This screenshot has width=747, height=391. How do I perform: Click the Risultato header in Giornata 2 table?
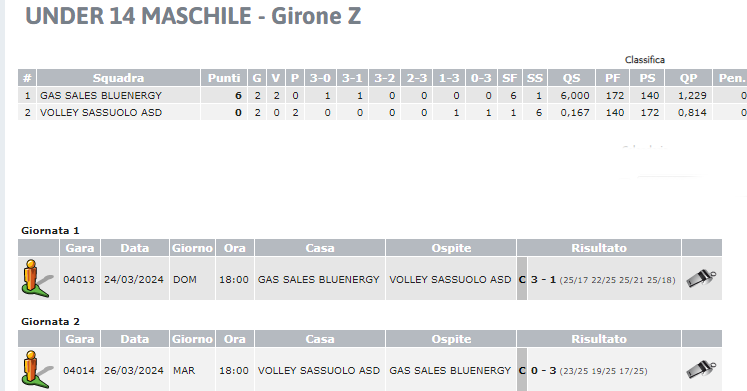(599, 339)
